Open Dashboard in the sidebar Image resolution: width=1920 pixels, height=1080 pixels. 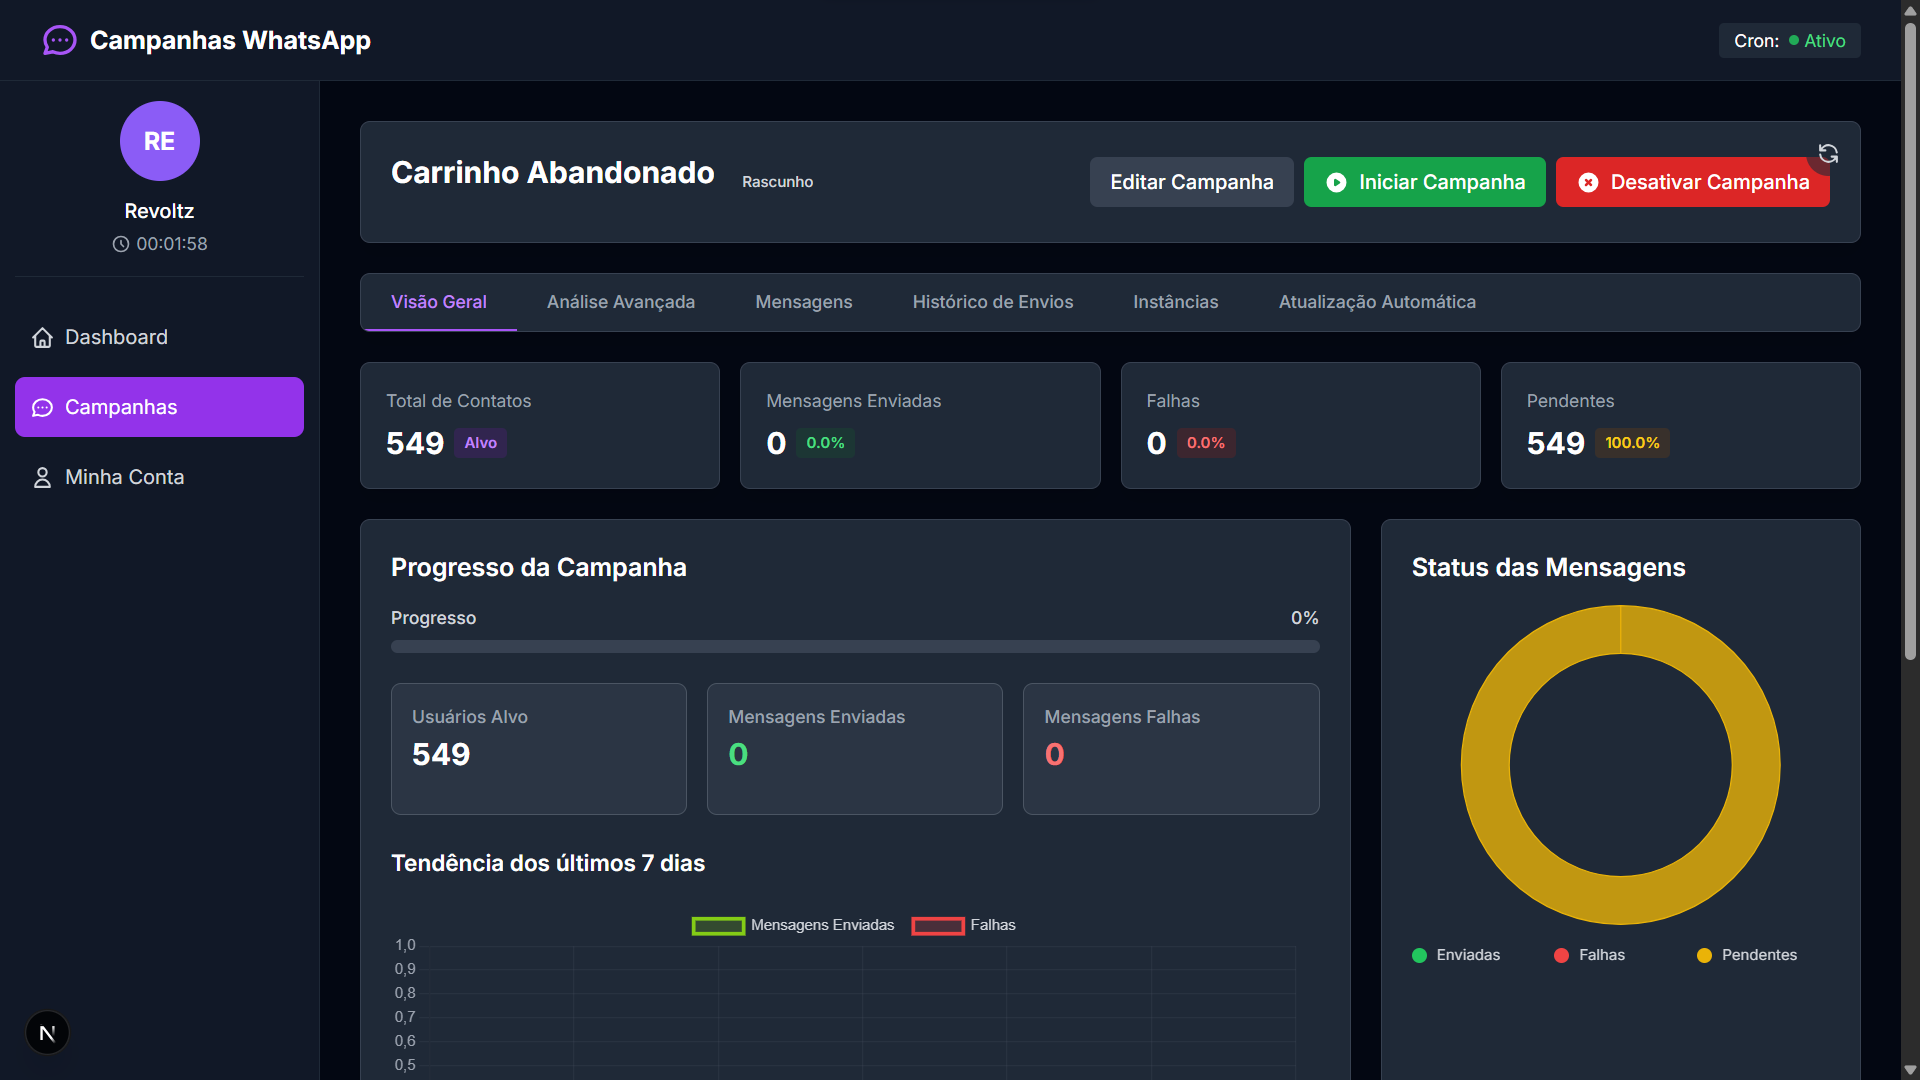tap(159, 337)
